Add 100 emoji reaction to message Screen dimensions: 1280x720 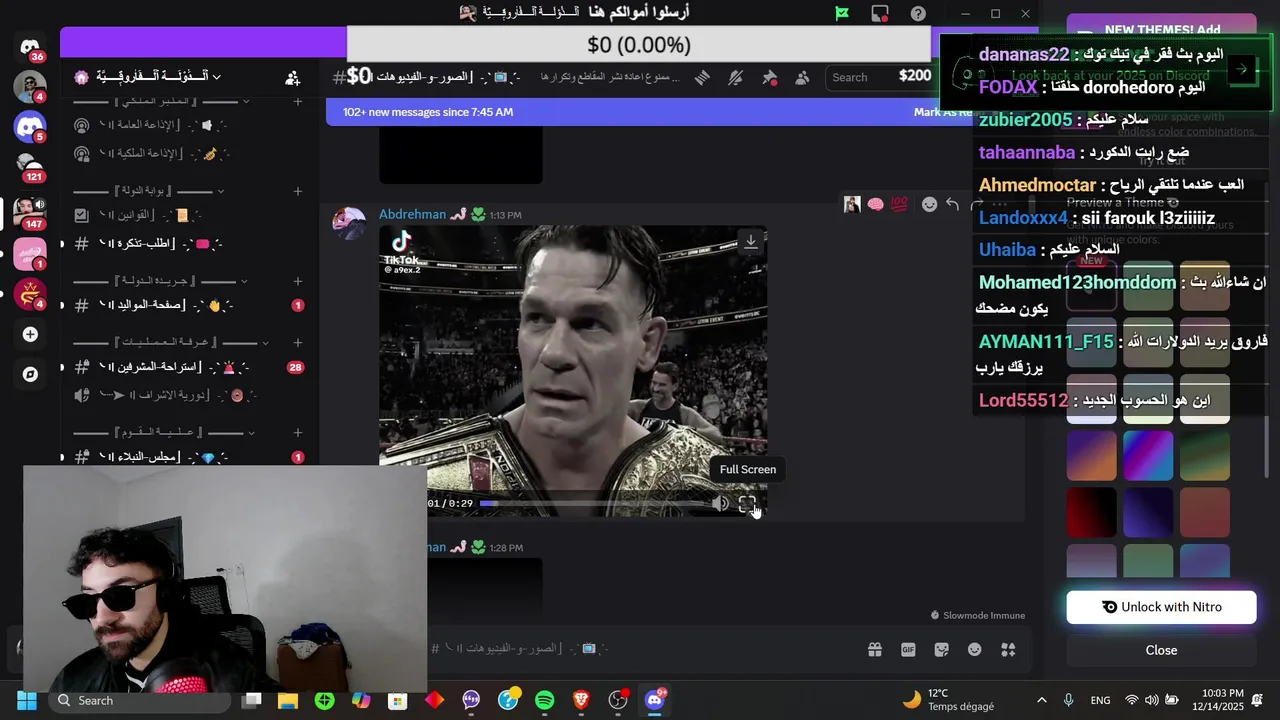pyautogui.click(x=899, y=204)
